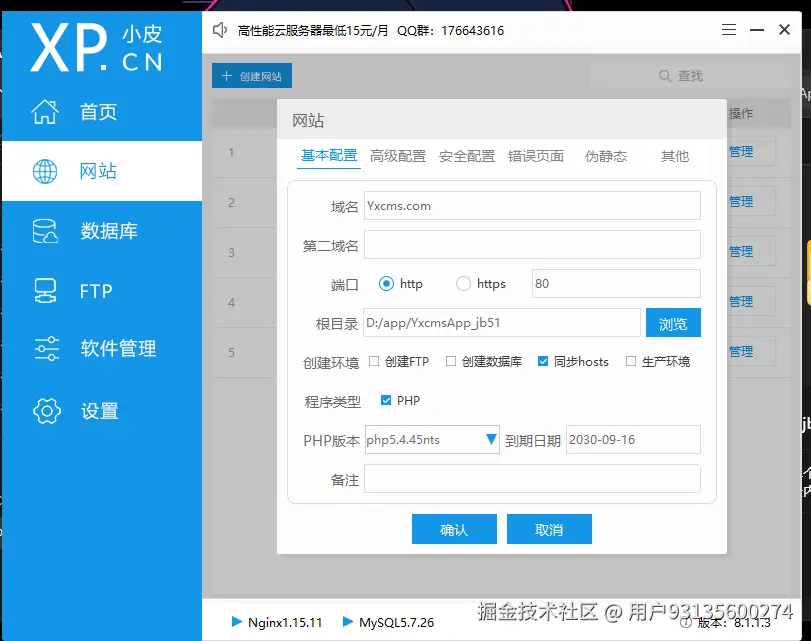The height and width of the screenshot is (641, 811).
Task: Click the 取消 button
Action: pyautogui.click(x=549, y=529)
